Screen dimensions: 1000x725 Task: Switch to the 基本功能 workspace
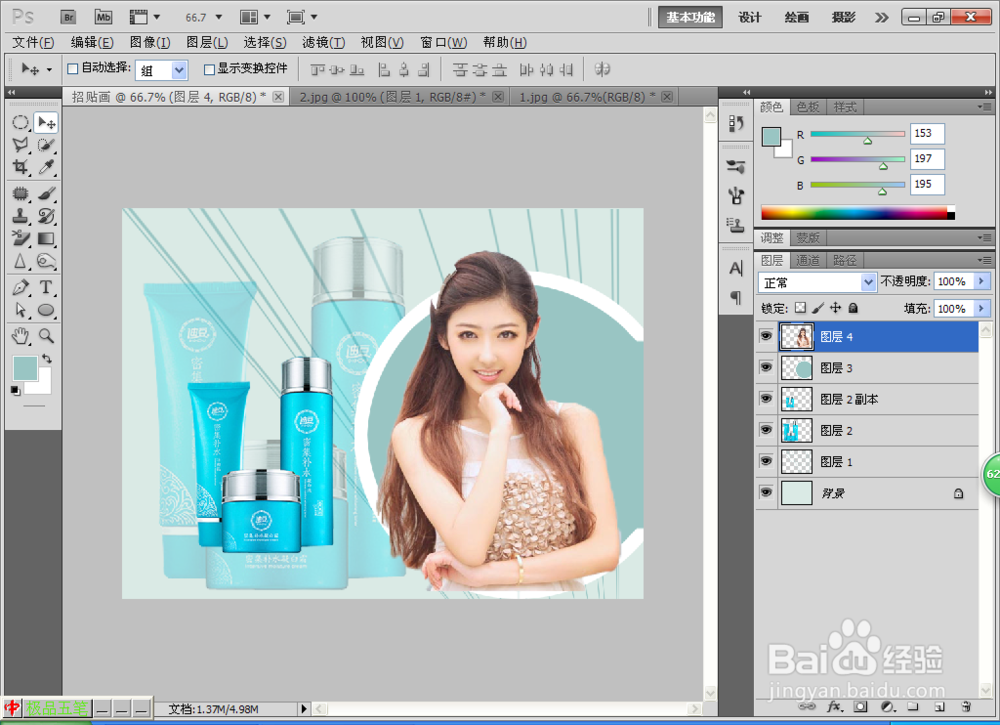point(690,17)
